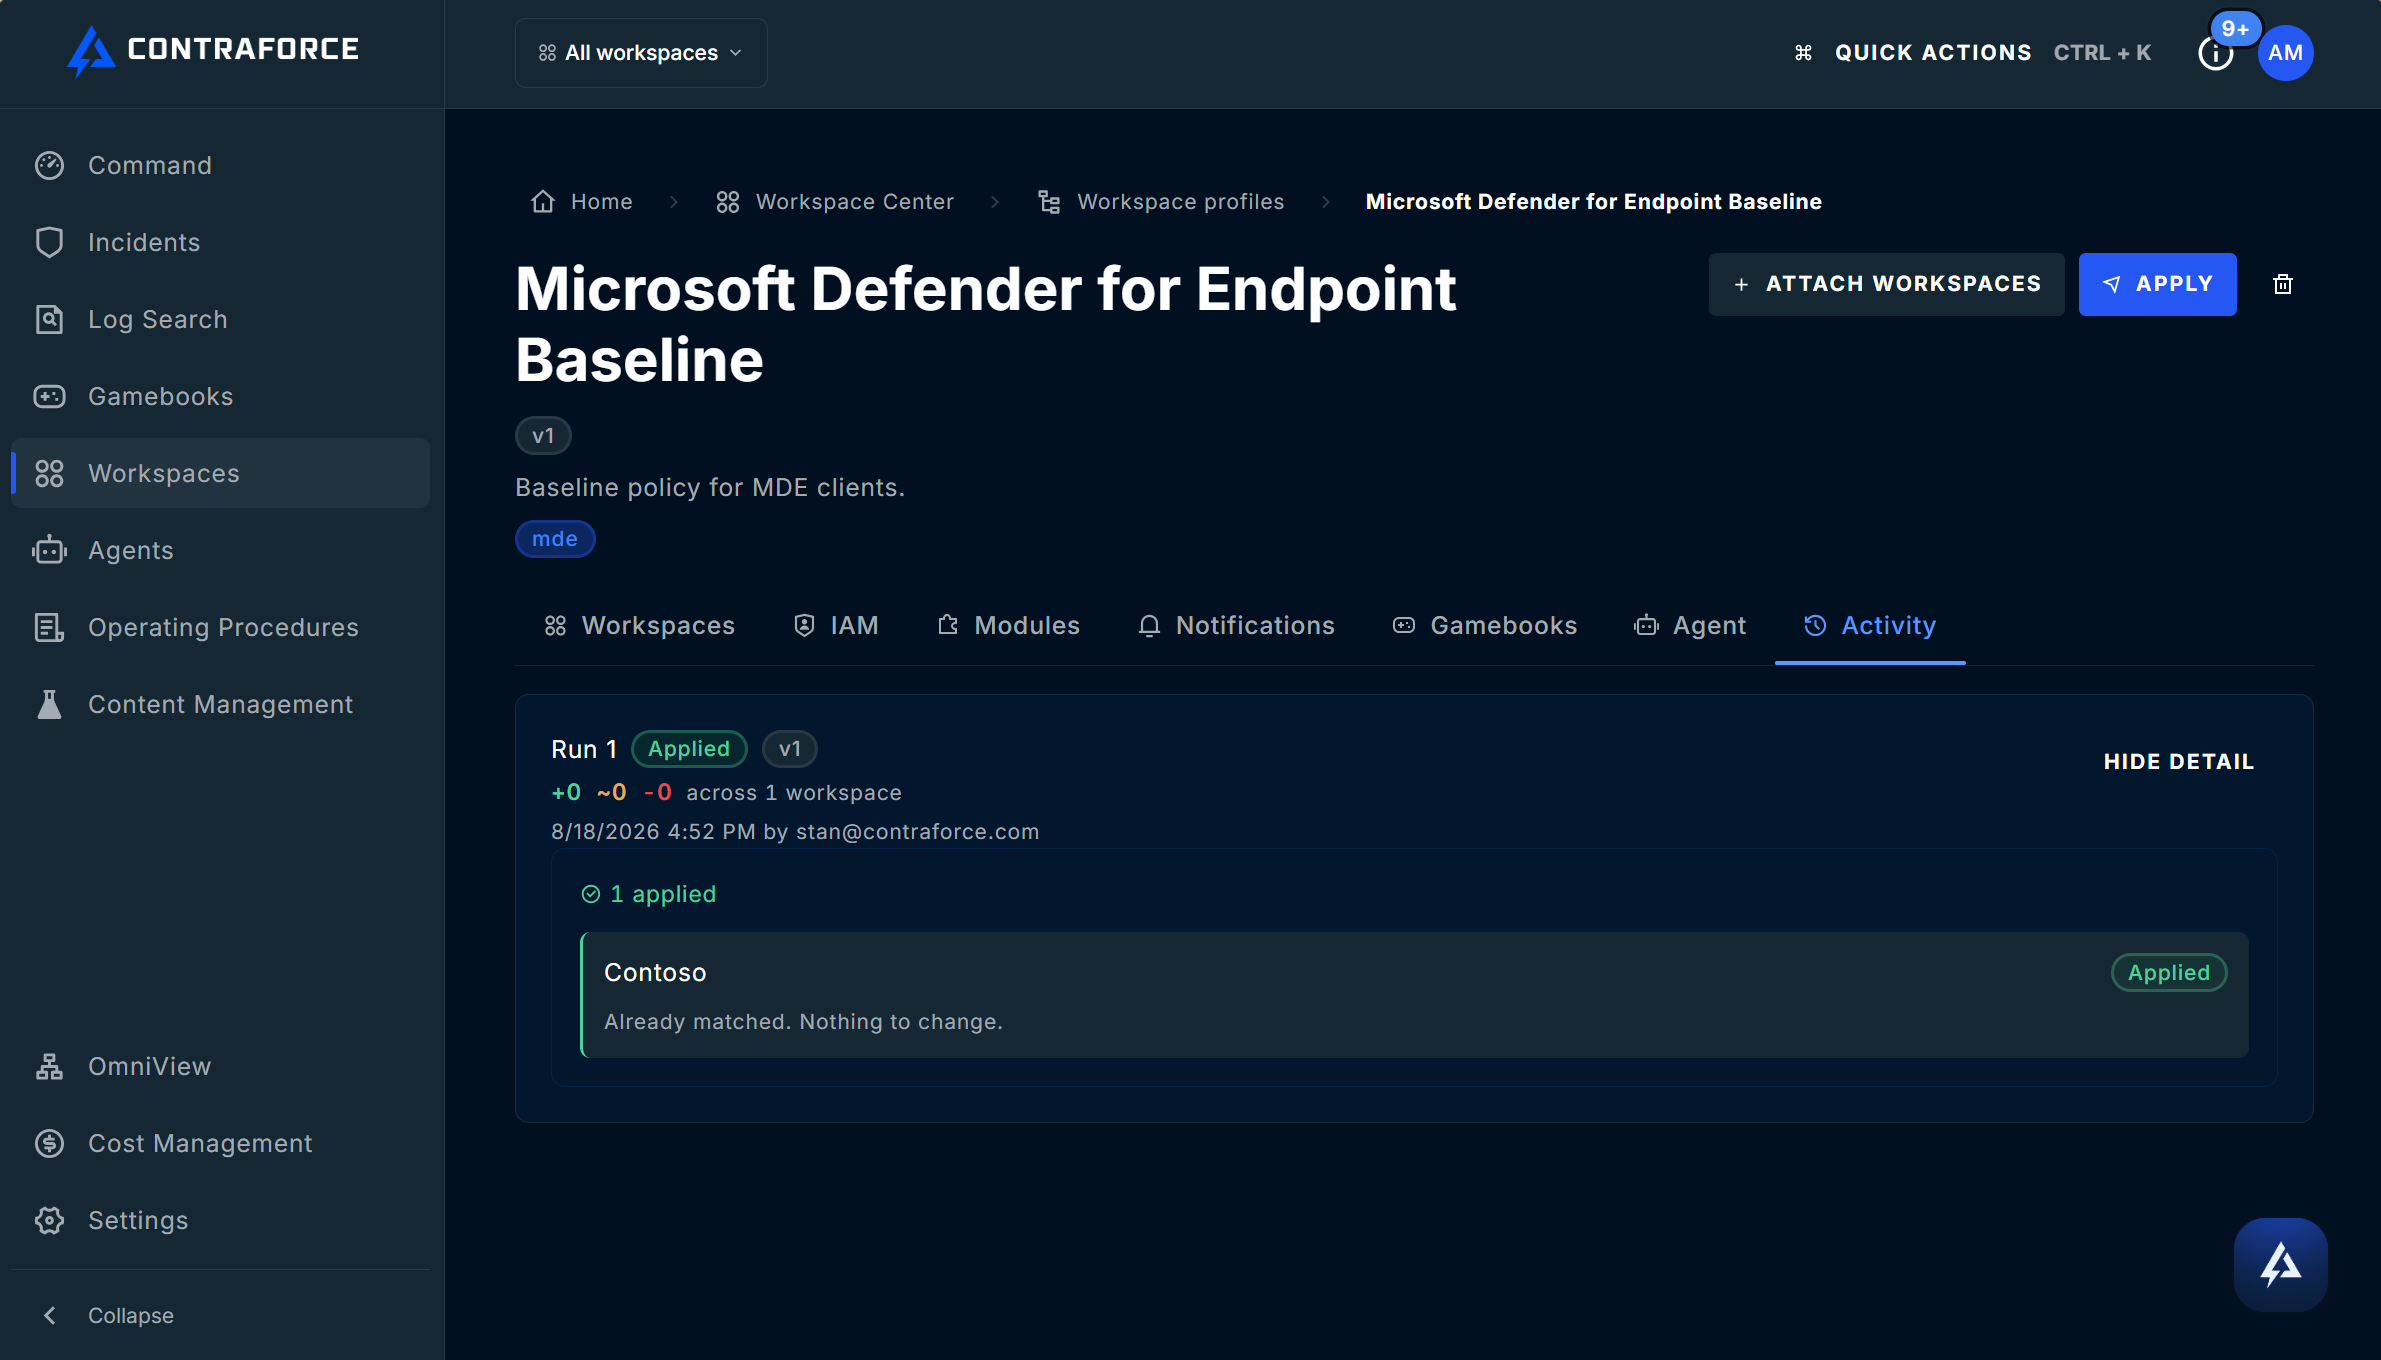Open the ContraForce assistant floating button
This screenshot has width=2381, height=1360.
[2281, 1265]
